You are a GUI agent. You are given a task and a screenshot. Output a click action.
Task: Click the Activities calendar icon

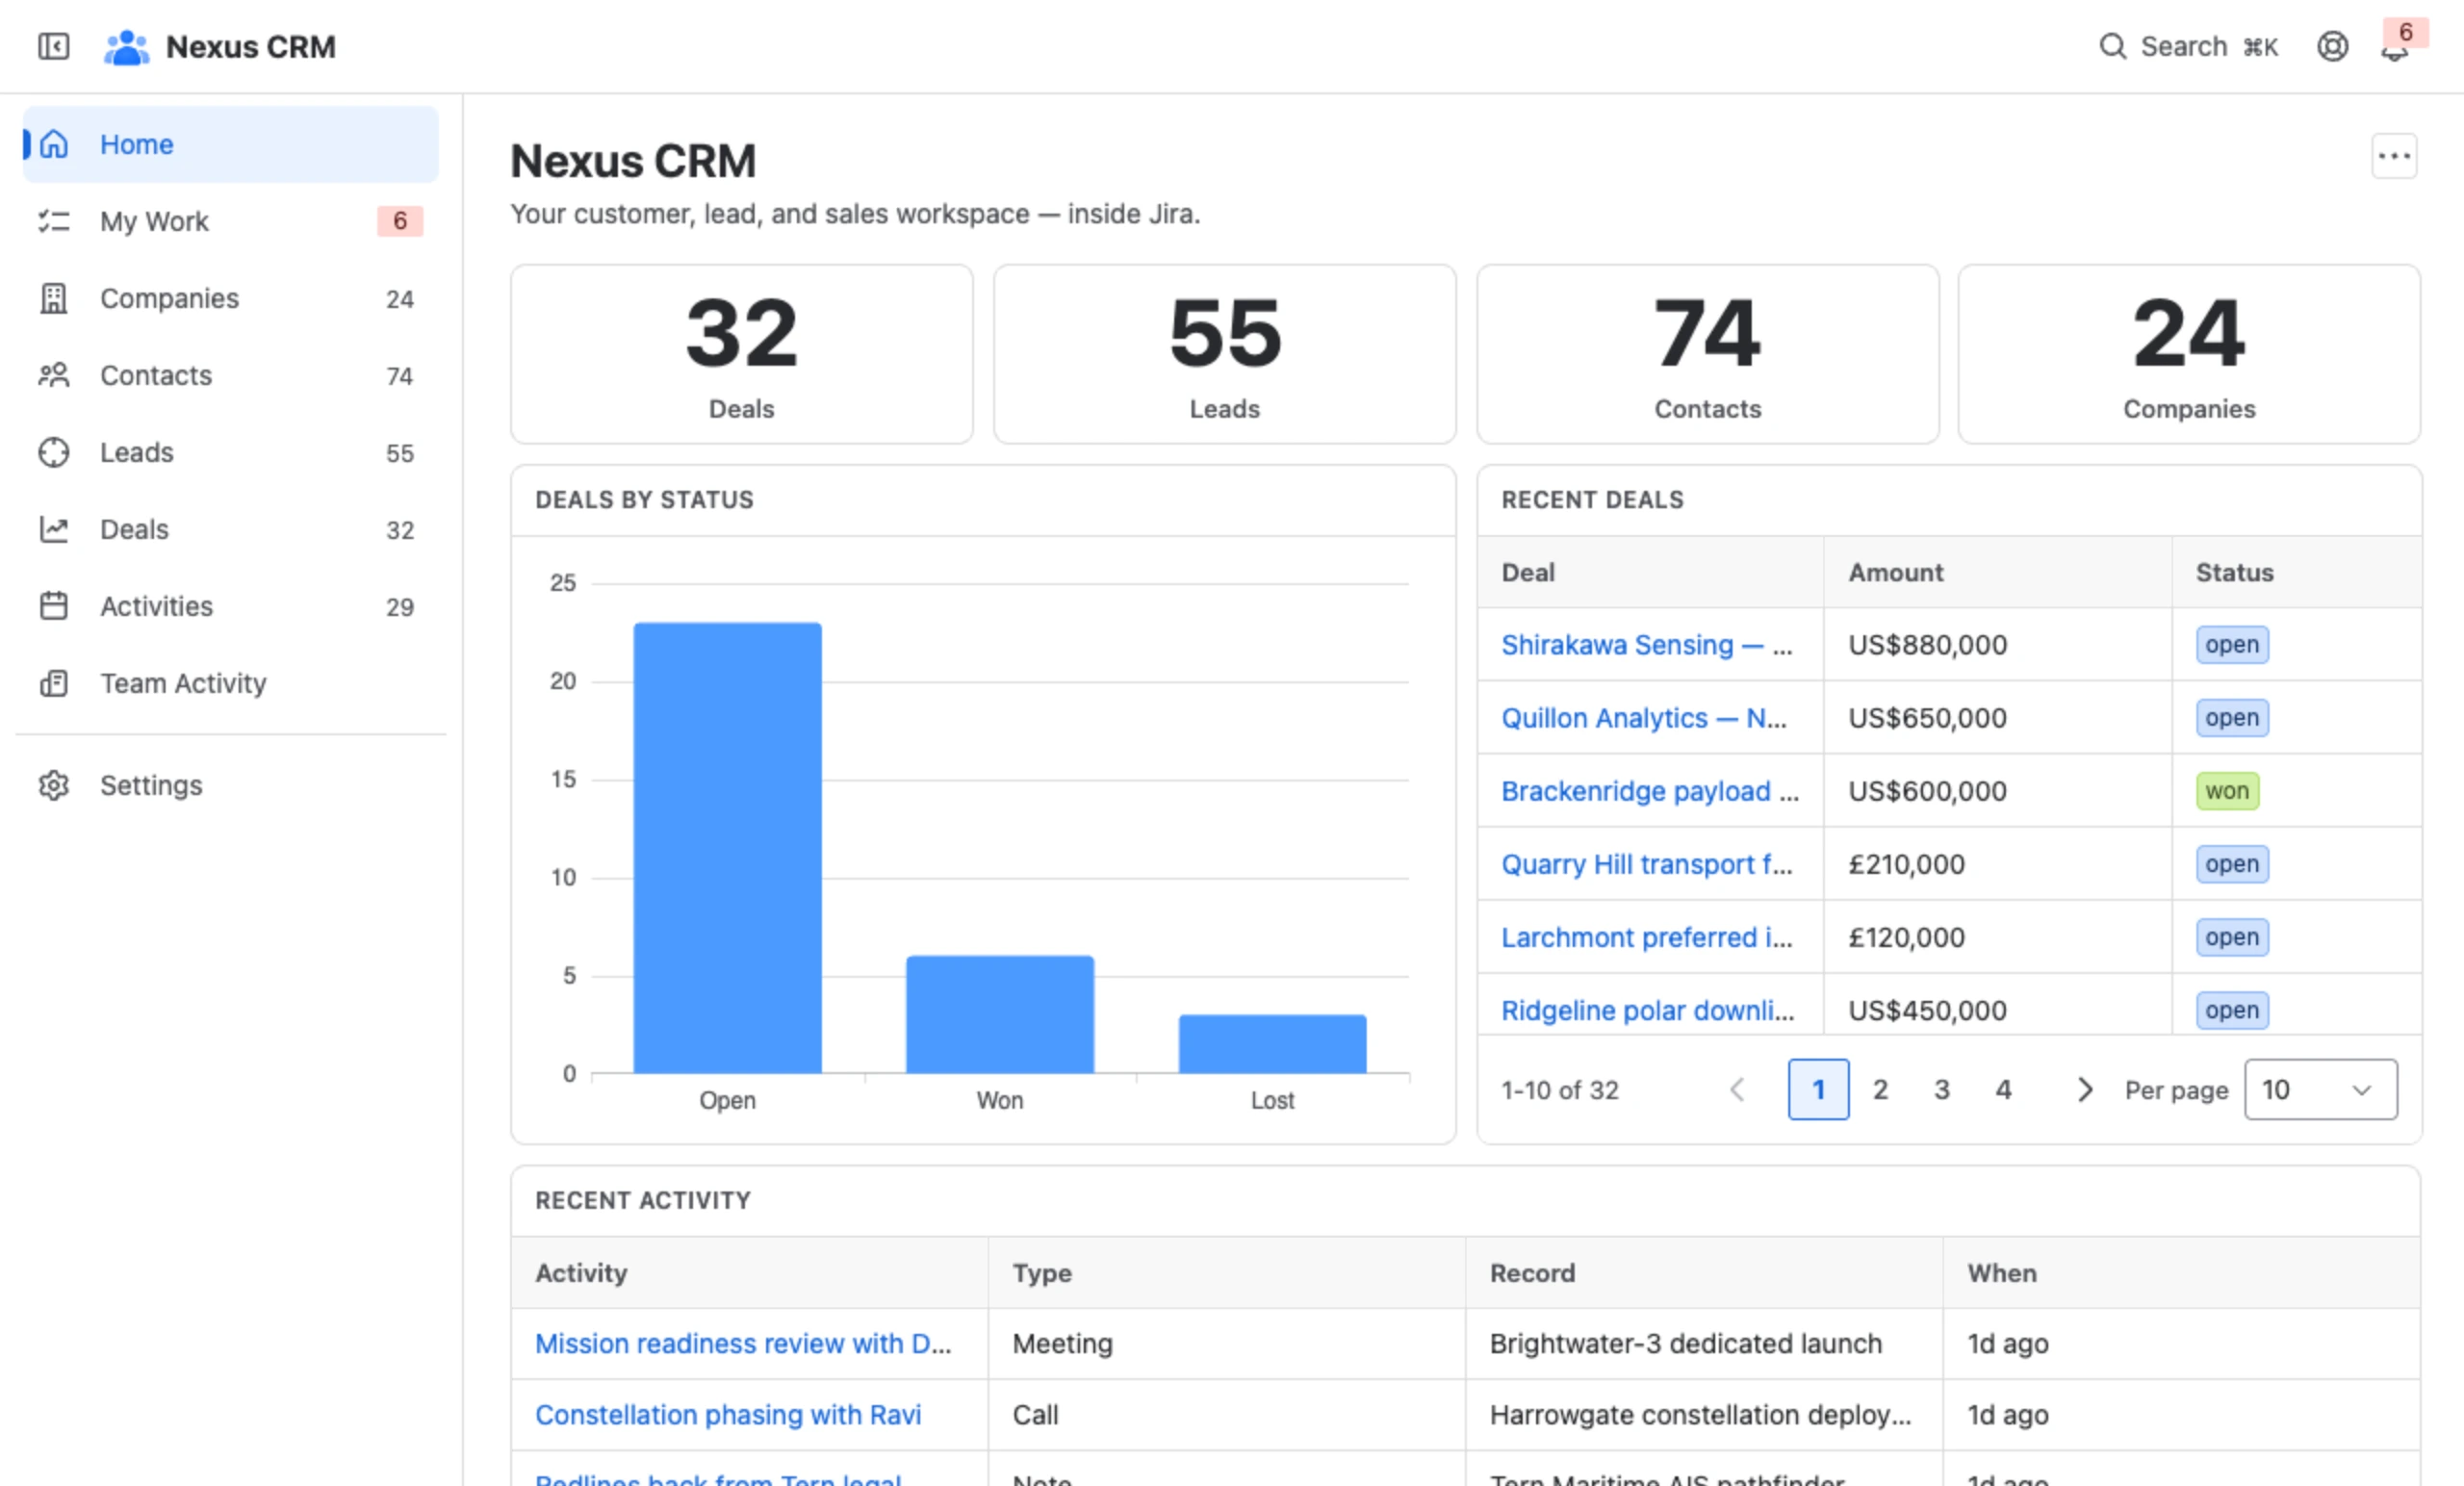[54, 606]
